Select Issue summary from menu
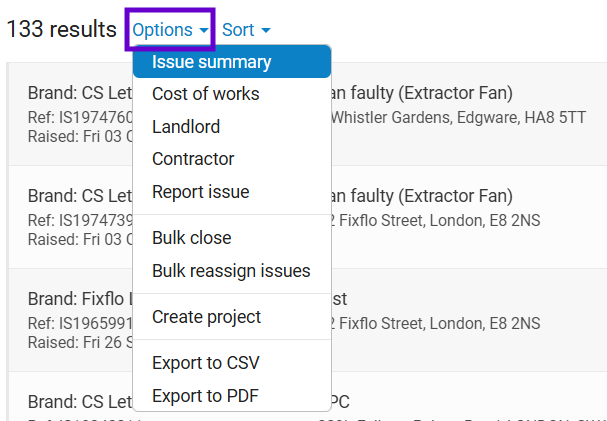The height and width of the screenshot is (421, 607). (232, 62)
